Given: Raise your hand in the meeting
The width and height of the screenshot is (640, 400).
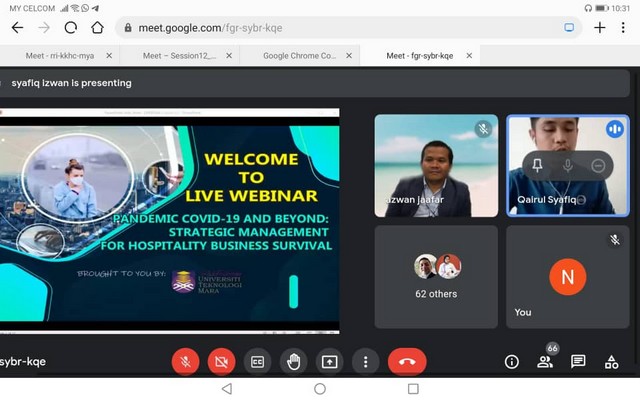Looking at the screenshot, I should pos(293,361).
